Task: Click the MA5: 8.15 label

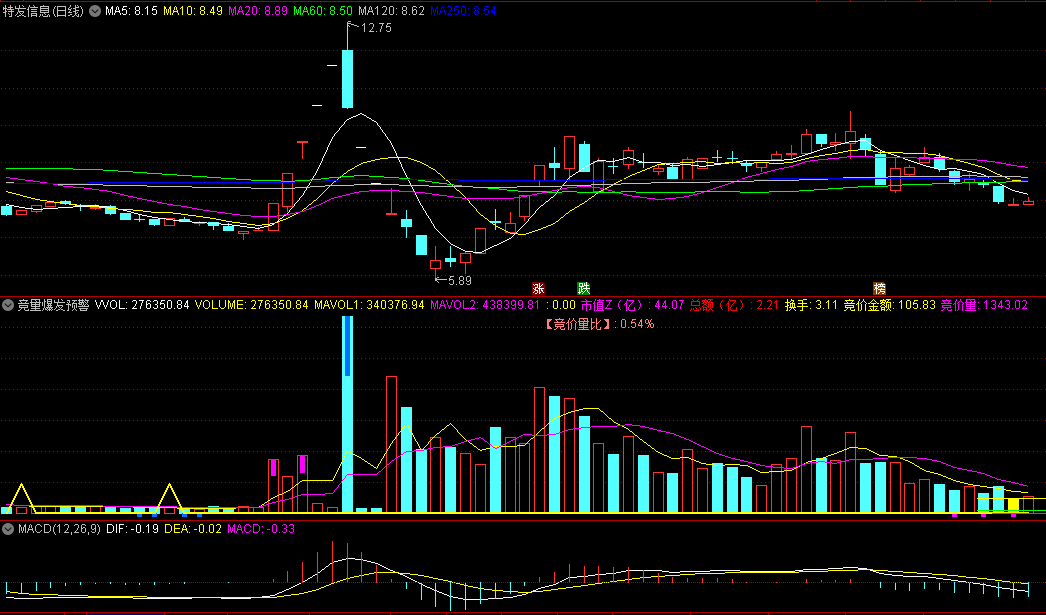Action: pos(131,11)
